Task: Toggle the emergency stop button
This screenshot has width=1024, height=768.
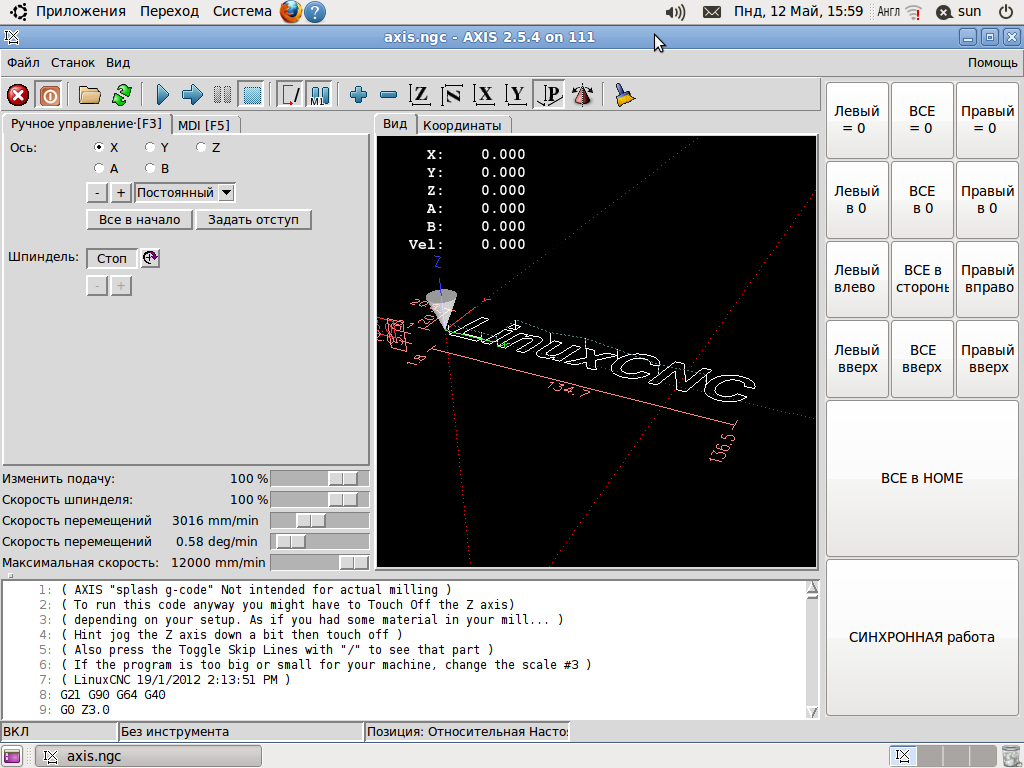Action: (x=18, y=95)
